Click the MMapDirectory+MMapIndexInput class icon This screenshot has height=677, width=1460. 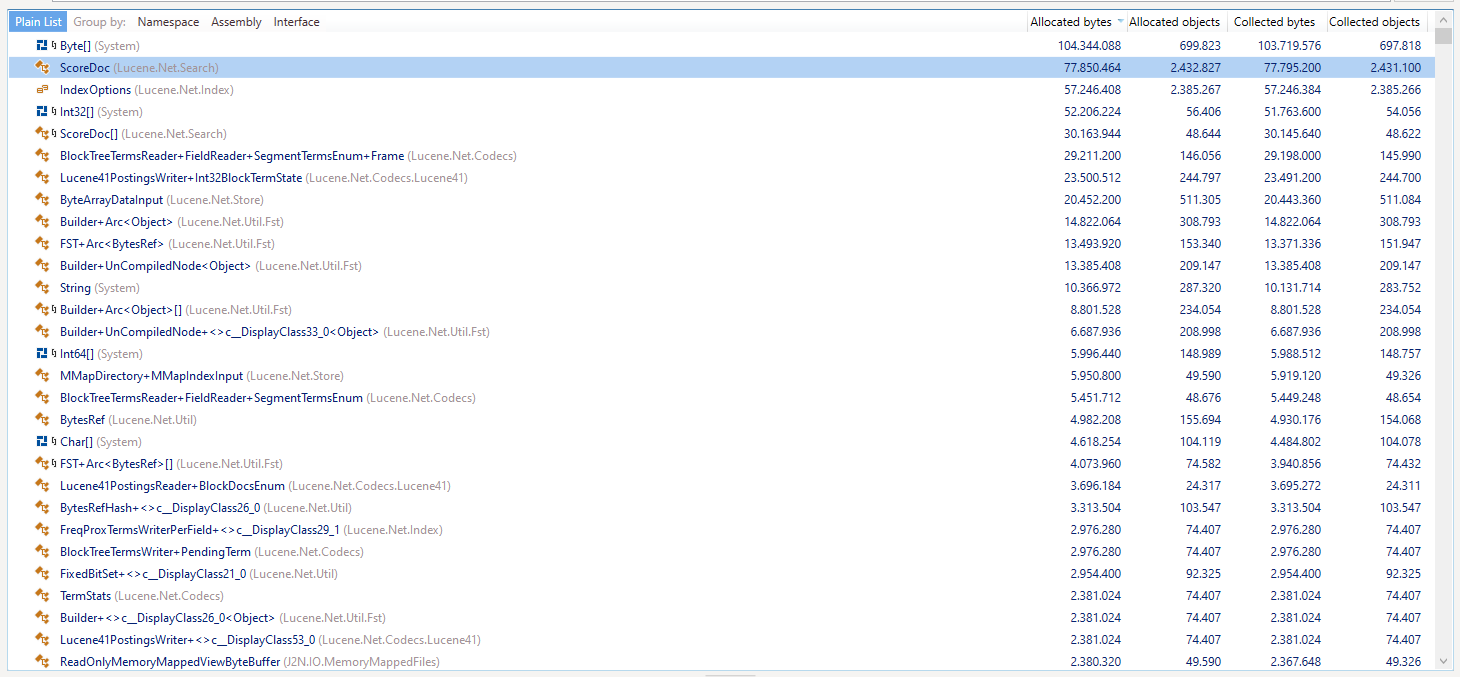pyautogui.click(x=42, y=376)
